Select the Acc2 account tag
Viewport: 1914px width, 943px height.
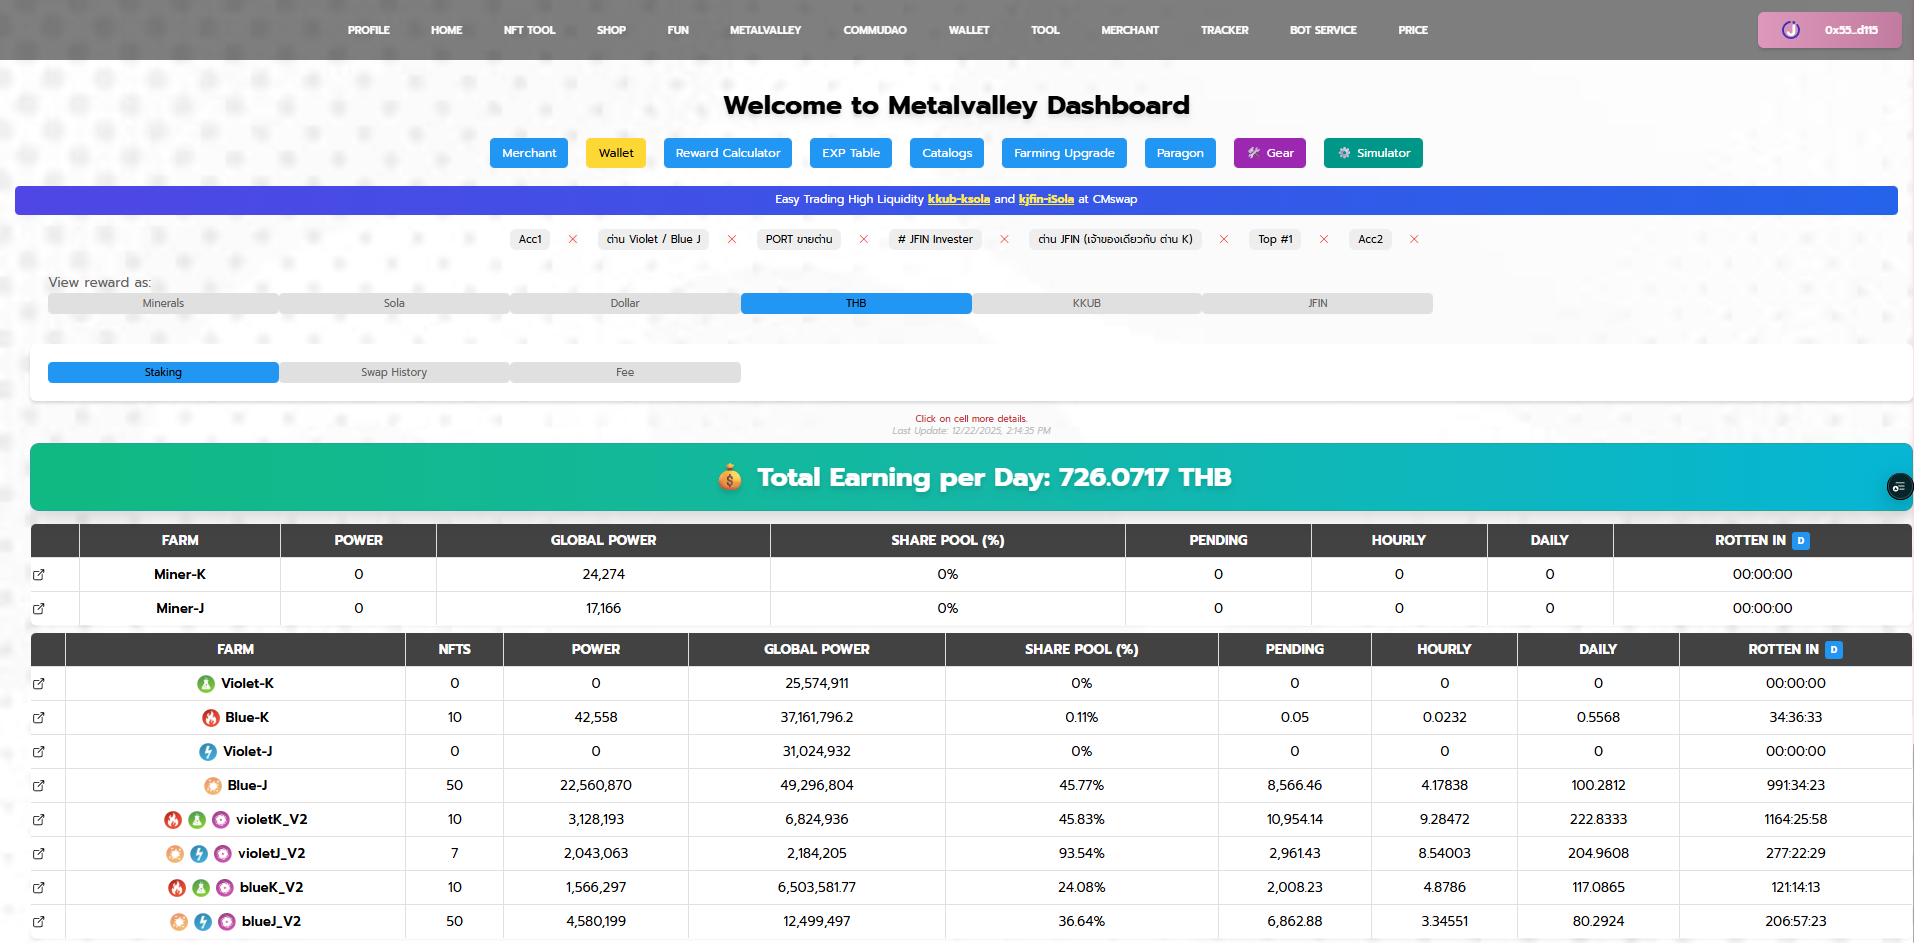click(1370, 239)
